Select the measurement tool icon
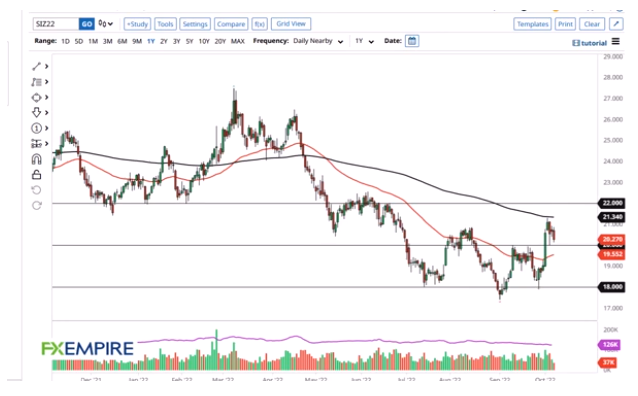Image resolution: width=638 pixels, height=396 pixels. [x=37, y=143]
